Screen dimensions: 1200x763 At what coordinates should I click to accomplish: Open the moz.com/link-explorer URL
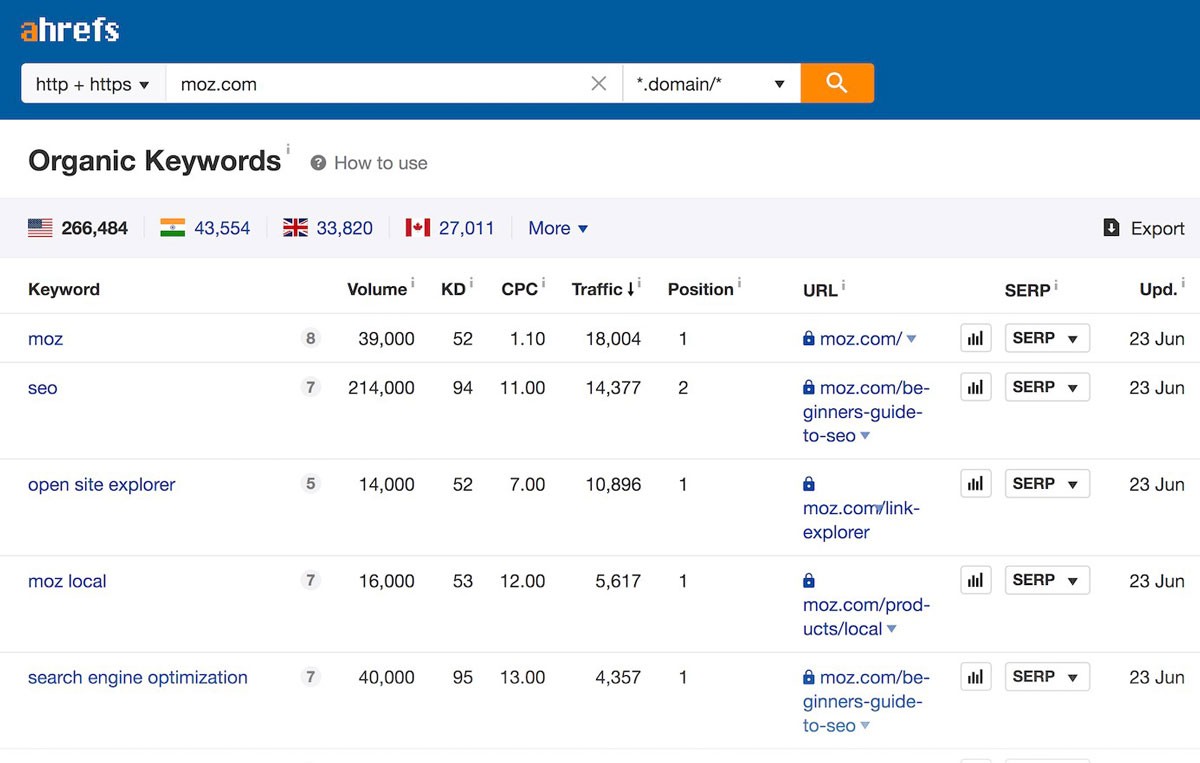pyautogui.click(x=861, y=520)
